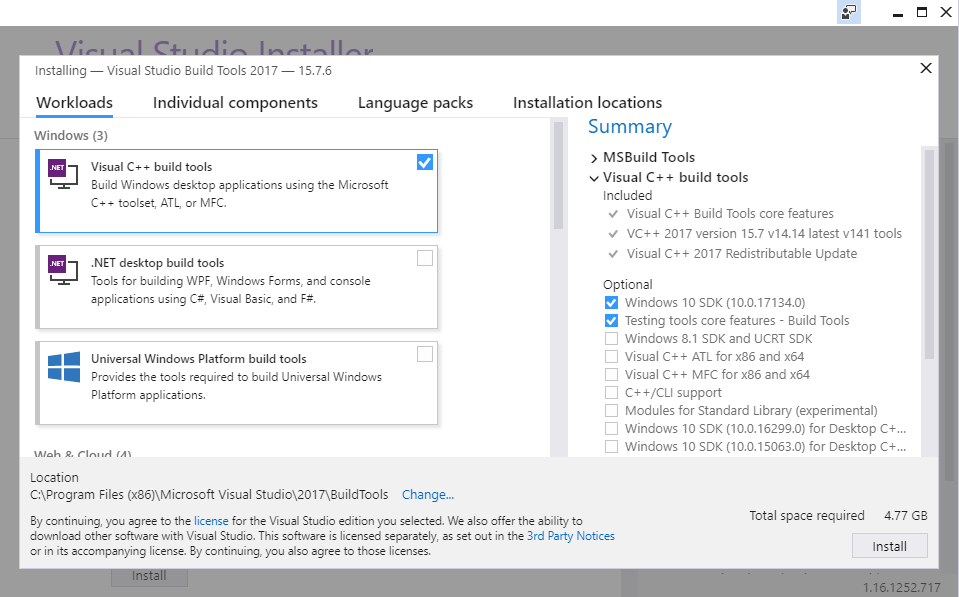Collapse Visual C++ build tools summary section
The width and height of the screenshot is (959, 597).
pyautogui.click(x=594, y=178)
